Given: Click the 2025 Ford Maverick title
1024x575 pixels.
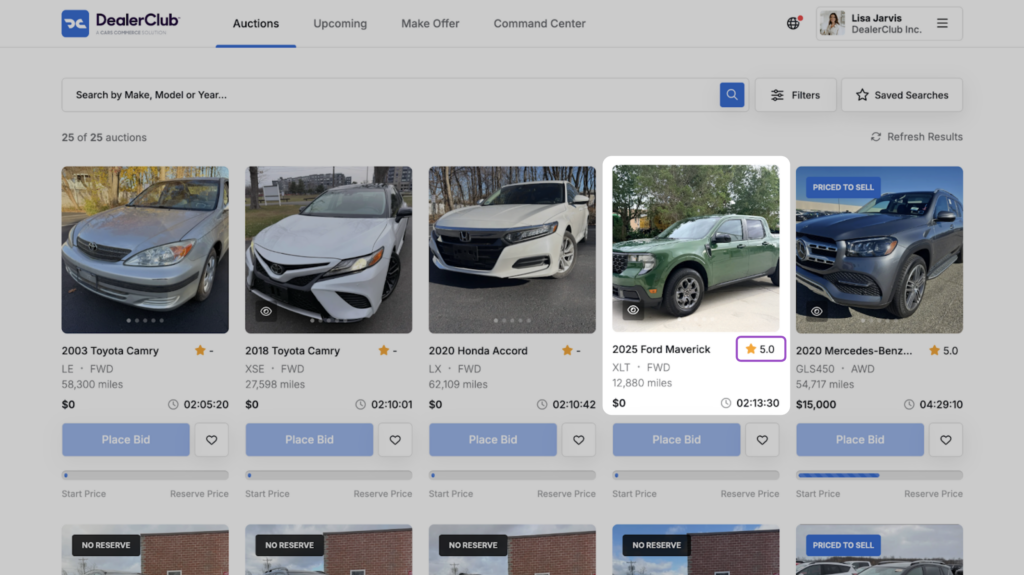Looking at the screenshot, I should [661, 350].
